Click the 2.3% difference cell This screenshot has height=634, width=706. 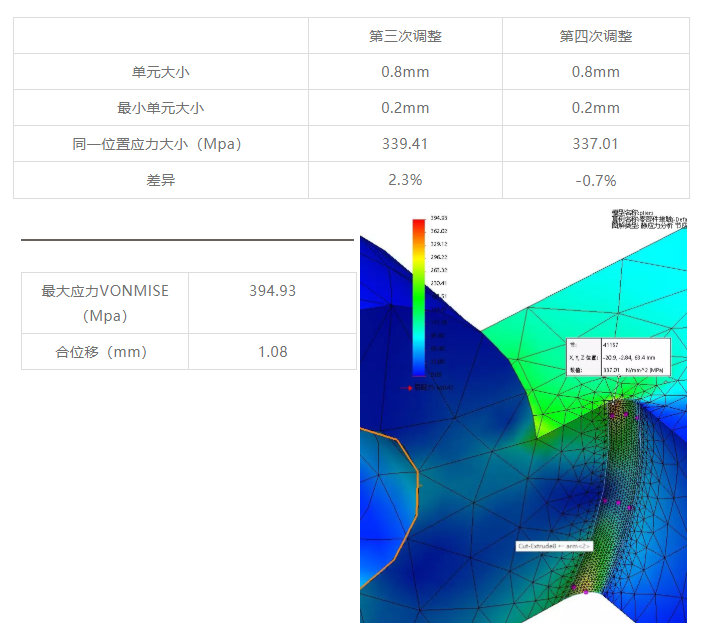[x=405, y=180]
